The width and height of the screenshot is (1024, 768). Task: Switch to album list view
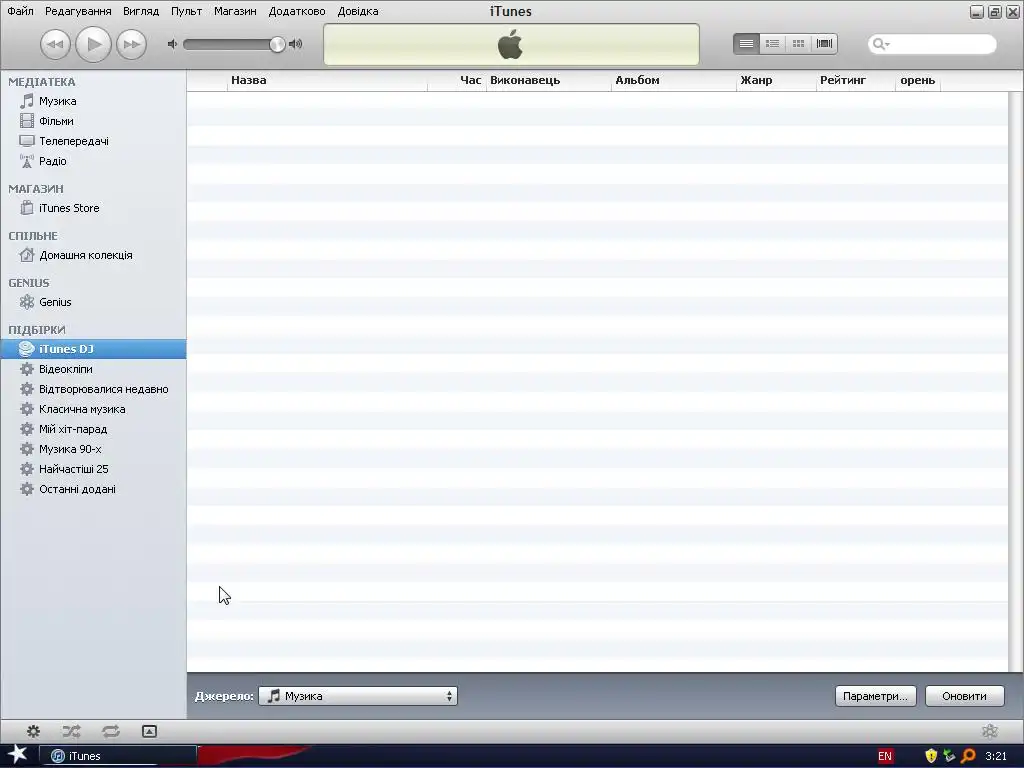pyautogui.click(x=772, y=44)
